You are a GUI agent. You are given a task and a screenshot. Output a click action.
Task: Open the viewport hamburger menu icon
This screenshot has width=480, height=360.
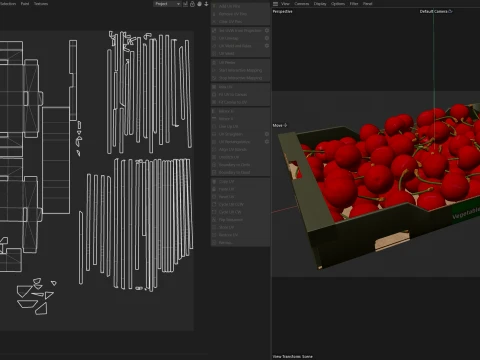point(275,4)
